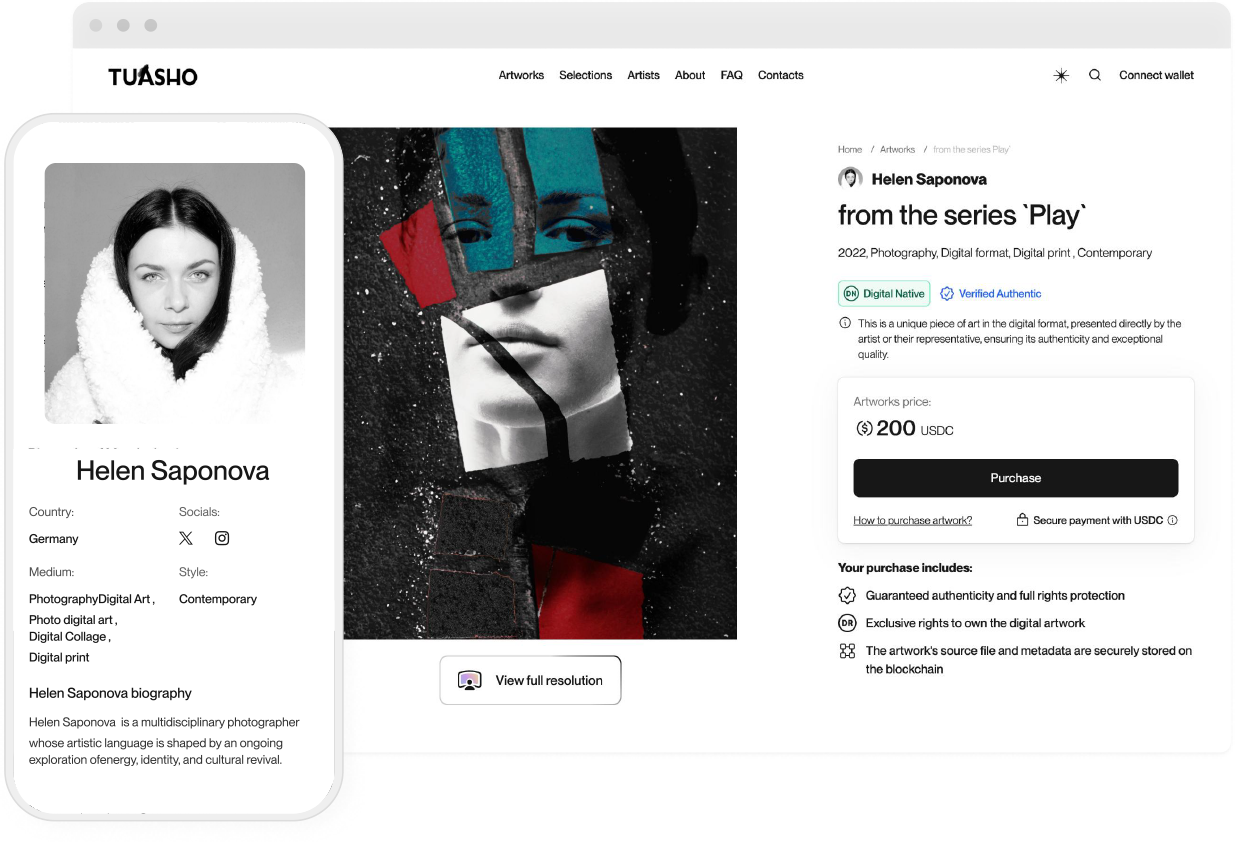Click the Digital Native badge
Viewport: 1235px width, 848px height.
coord(884,294)
